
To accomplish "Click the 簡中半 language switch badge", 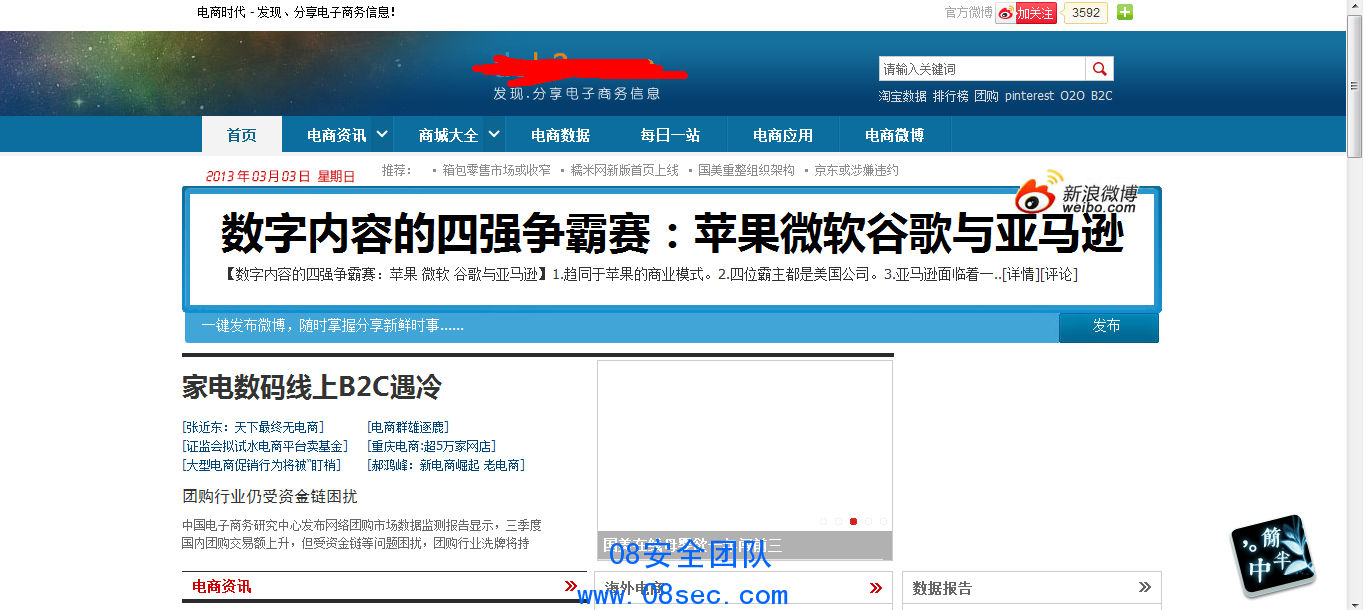I will (x=1272, y=555).
